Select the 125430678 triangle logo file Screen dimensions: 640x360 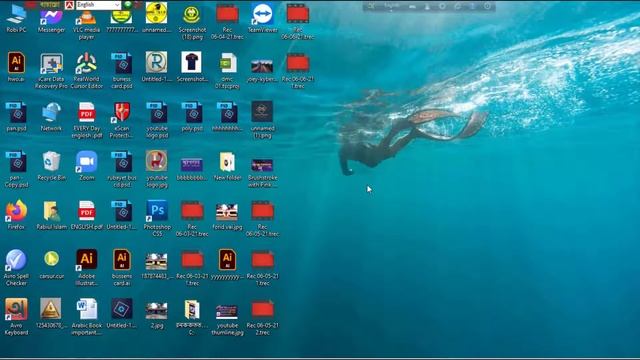51,313
